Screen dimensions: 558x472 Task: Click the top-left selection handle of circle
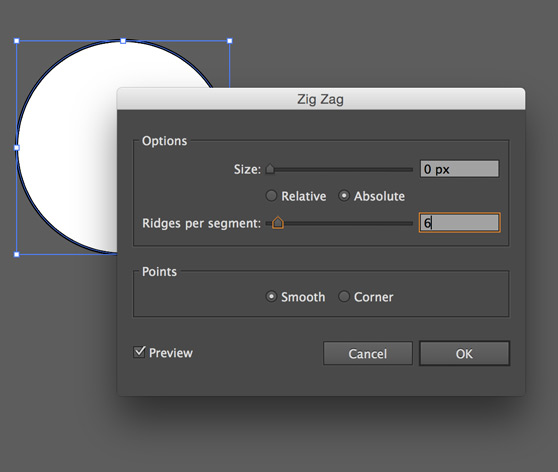(17, 41)
